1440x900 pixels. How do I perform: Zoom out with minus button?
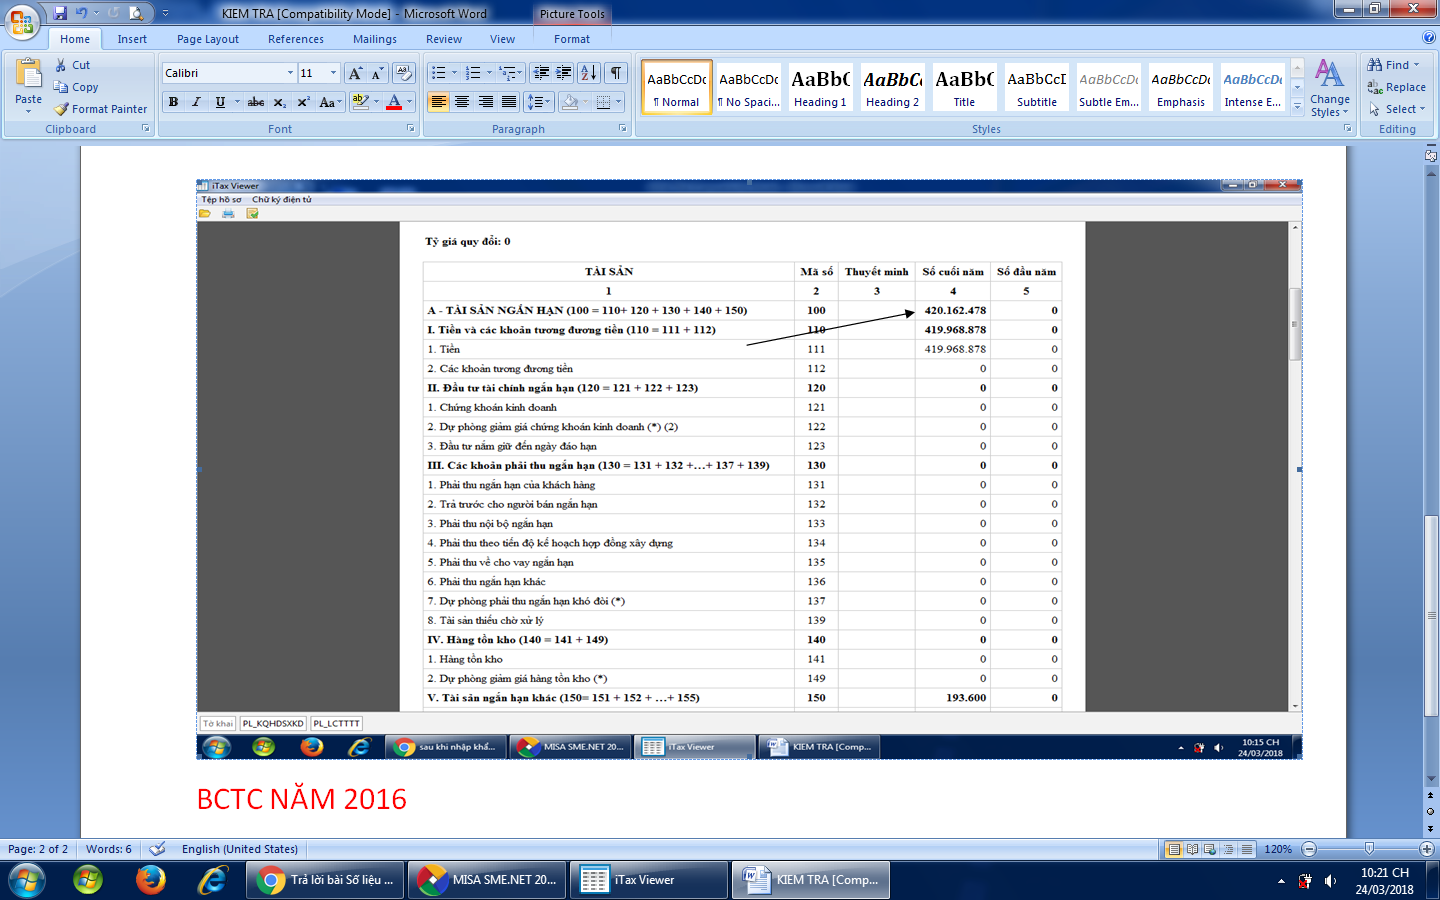[1309, 849]
